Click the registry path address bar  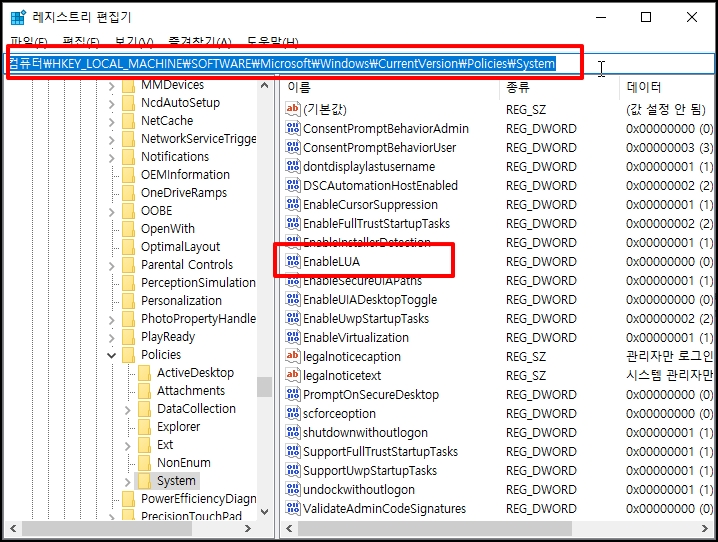(359, 64)
